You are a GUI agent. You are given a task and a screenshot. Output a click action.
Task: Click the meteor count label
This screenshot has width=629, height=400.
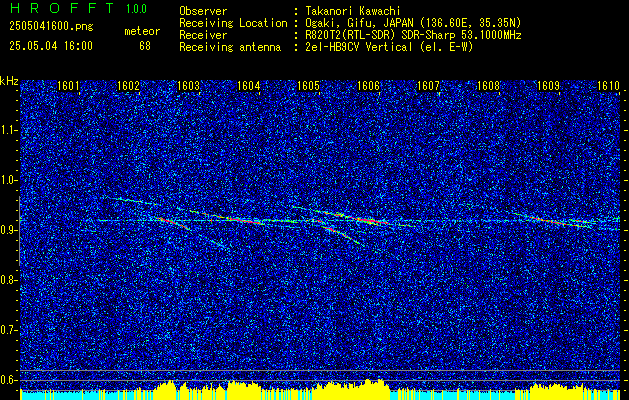[142, 31]
